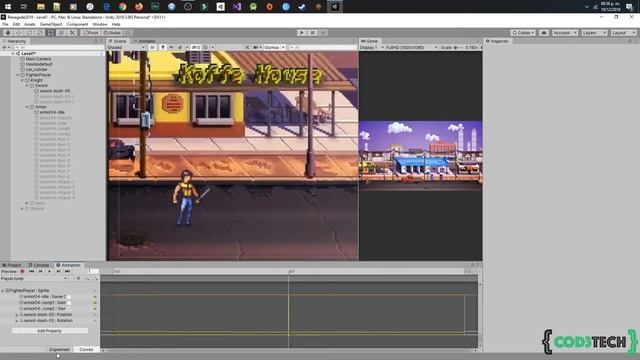Start the game with Play button
Image resolution: width=640 pixels, height=360 pixels.
click(x=302, y=33)
